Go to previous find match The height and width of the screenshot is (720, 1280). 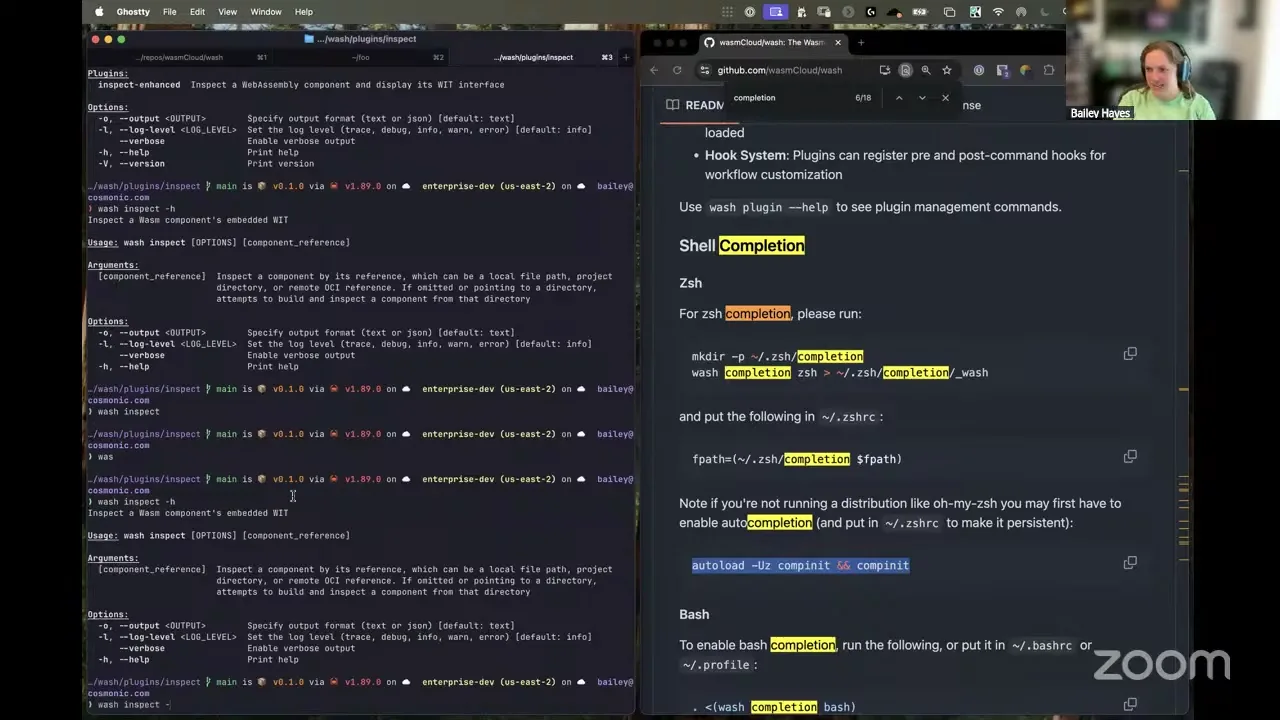899,98
